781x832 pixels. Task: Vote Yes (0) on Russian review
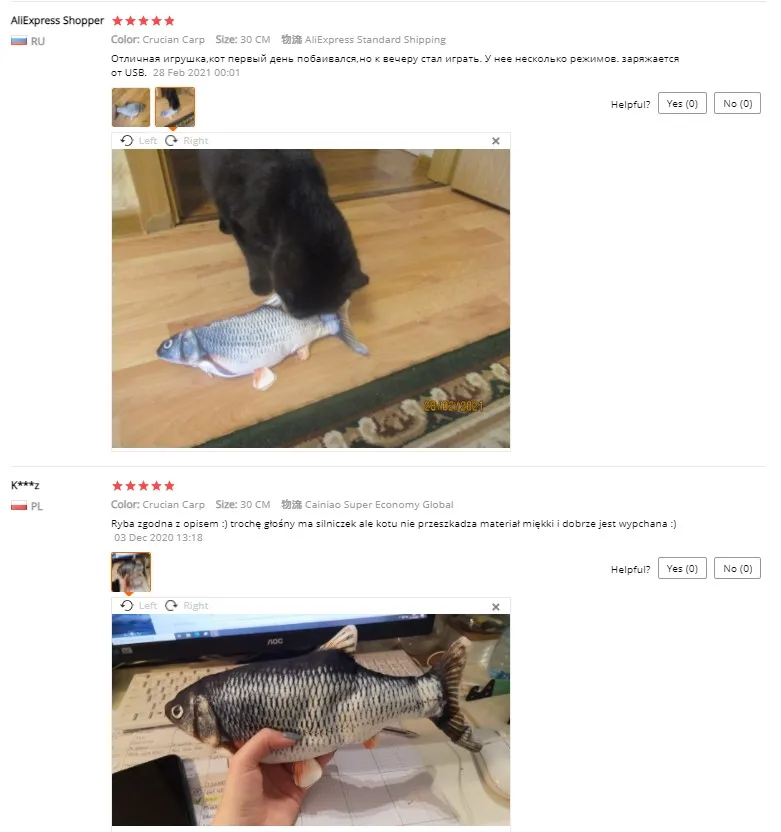tap(682, 103)
